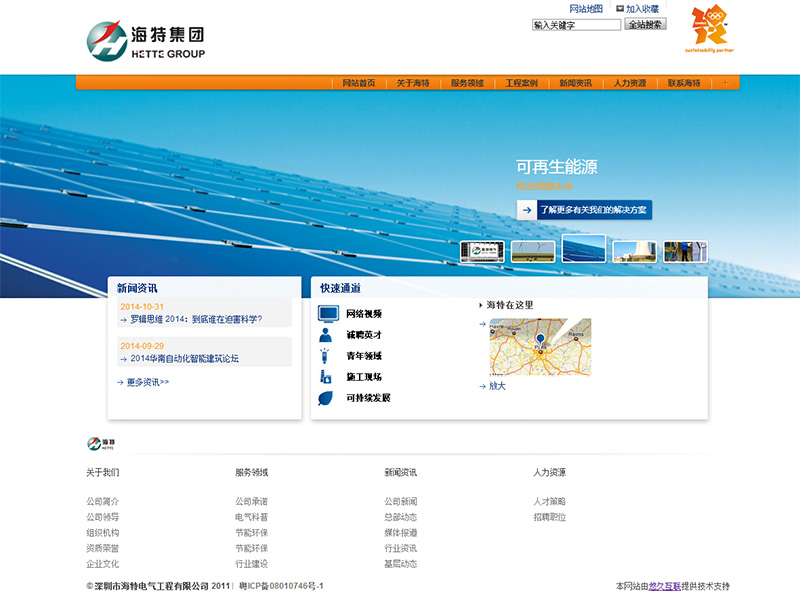Open 青年领域 via its lightbulb icon
800x603 pixels.
click(x=325, y=356)
